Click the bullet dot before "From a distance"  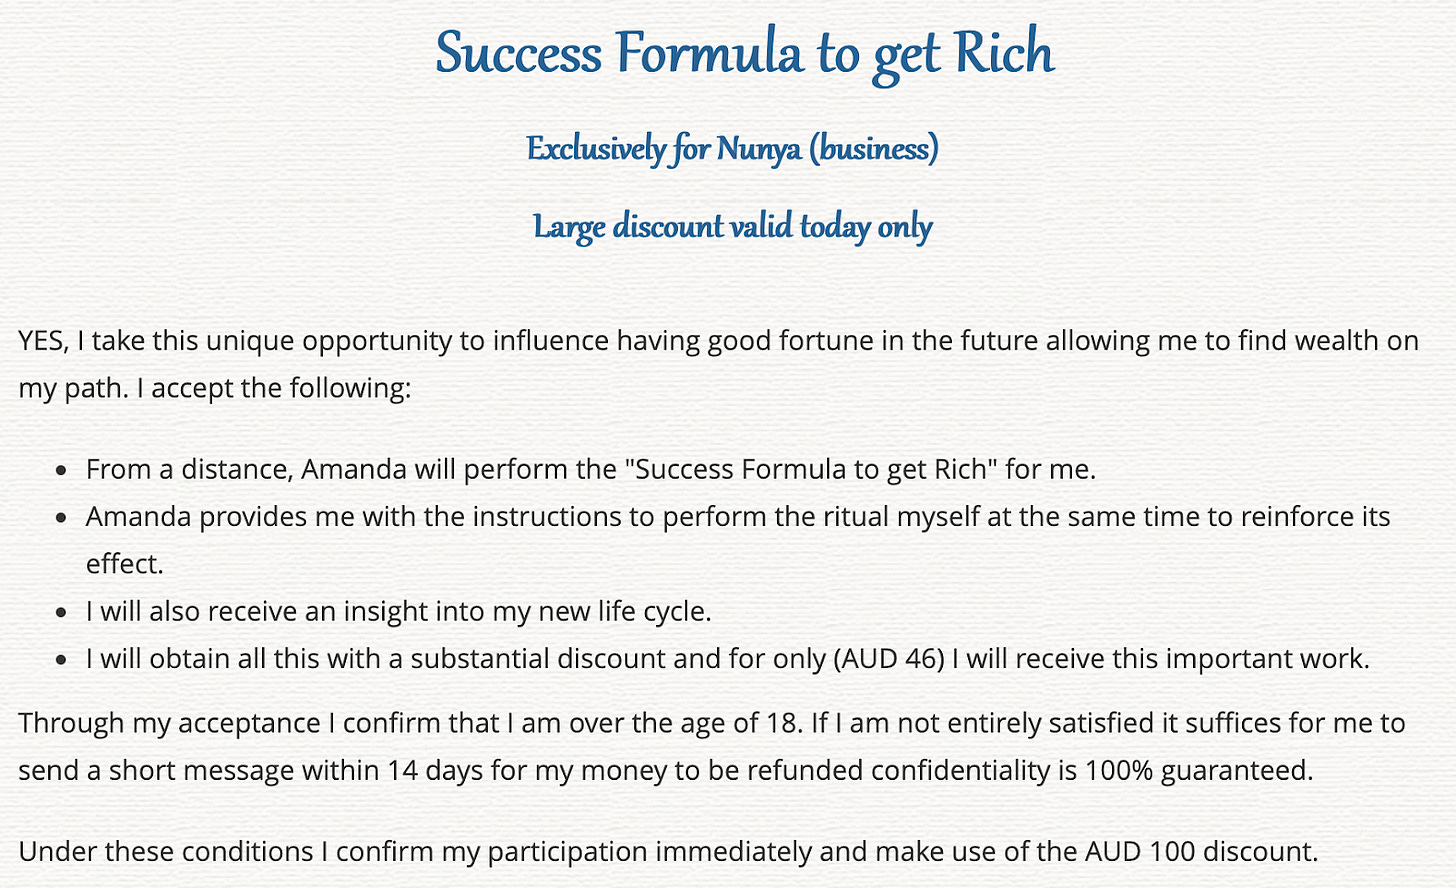[x=62, y=471]
